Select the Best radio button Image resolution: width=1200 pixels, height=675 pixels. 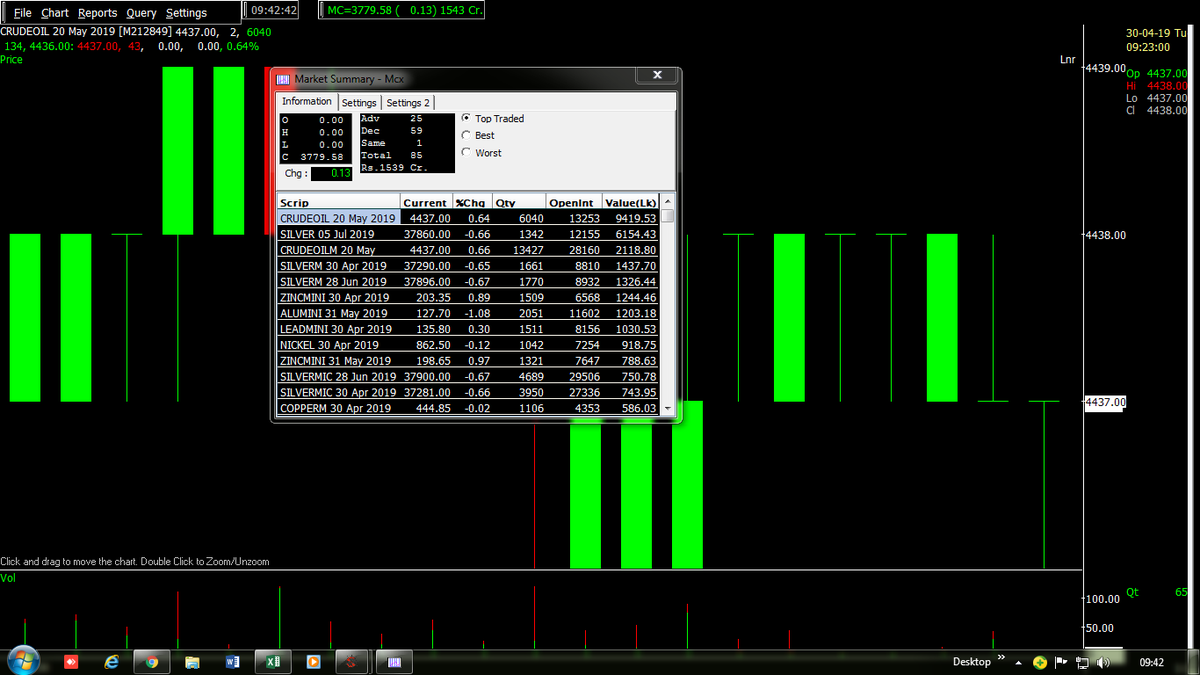pyautogui.click(x=467, y=135)
